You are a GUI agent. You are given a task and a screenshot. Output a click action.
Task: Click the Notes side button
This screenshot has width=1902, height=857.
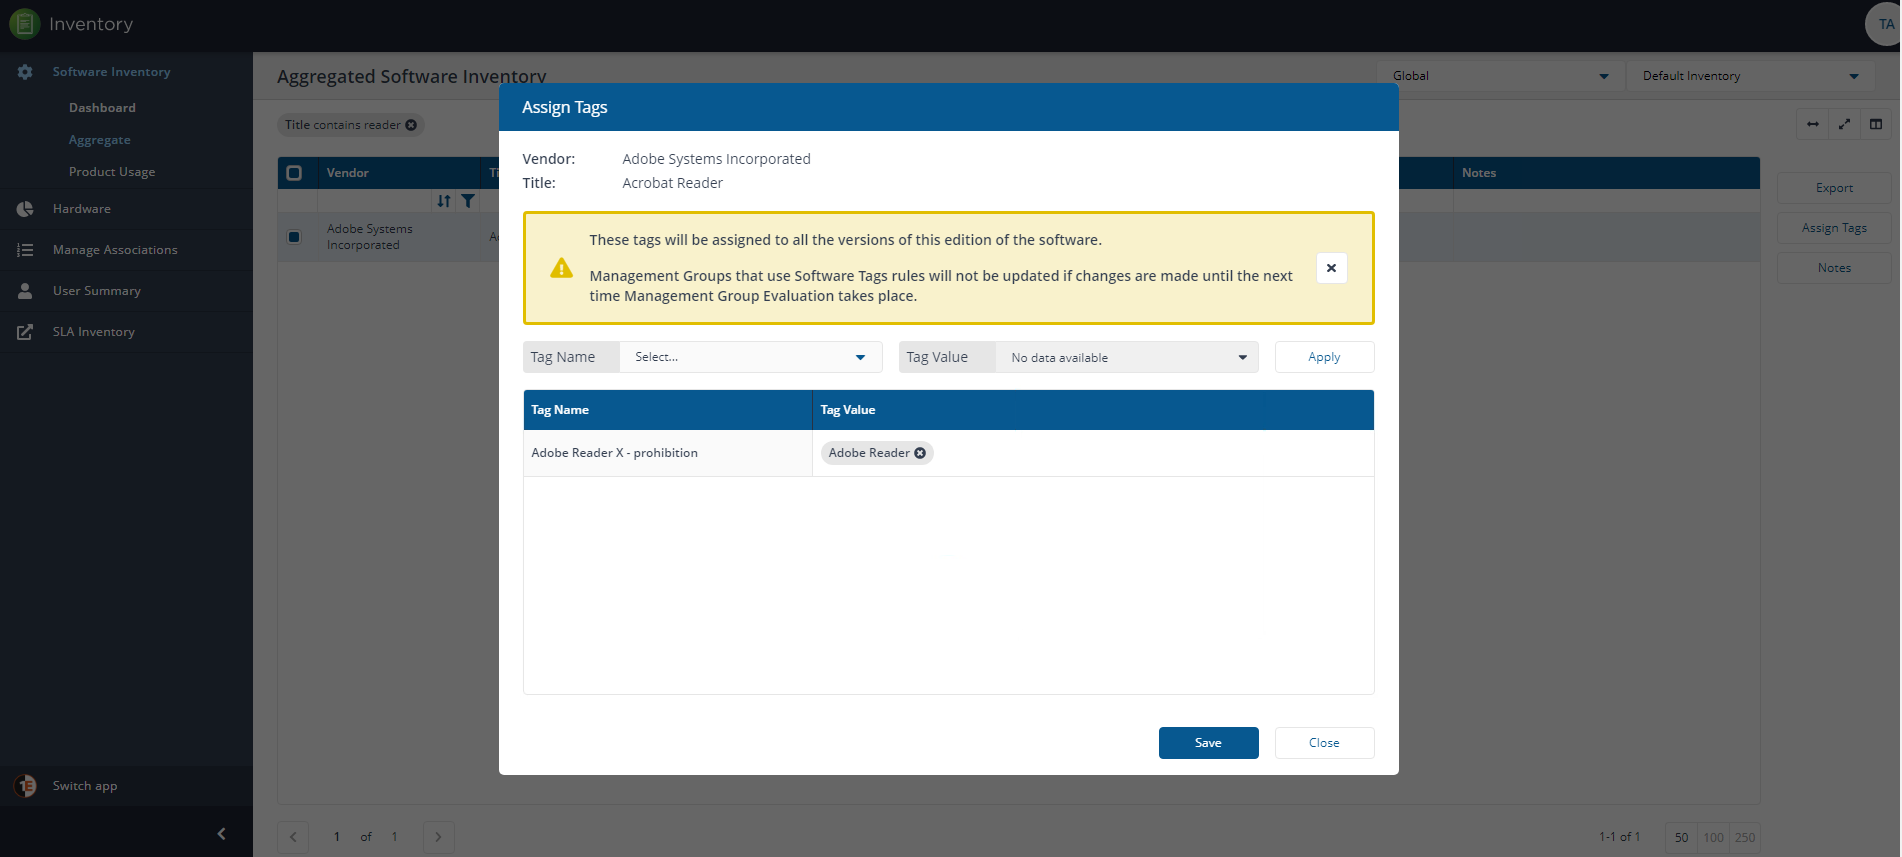[1834, 268]
